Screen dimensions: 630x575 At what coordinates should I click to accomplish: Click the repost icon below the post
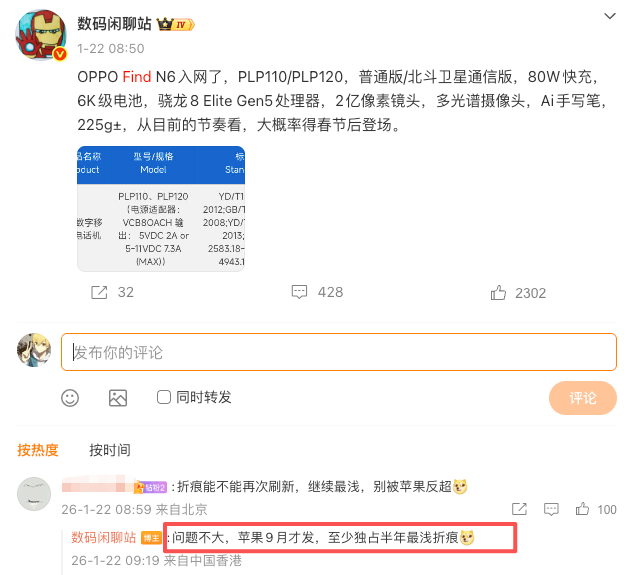(99, 293)
